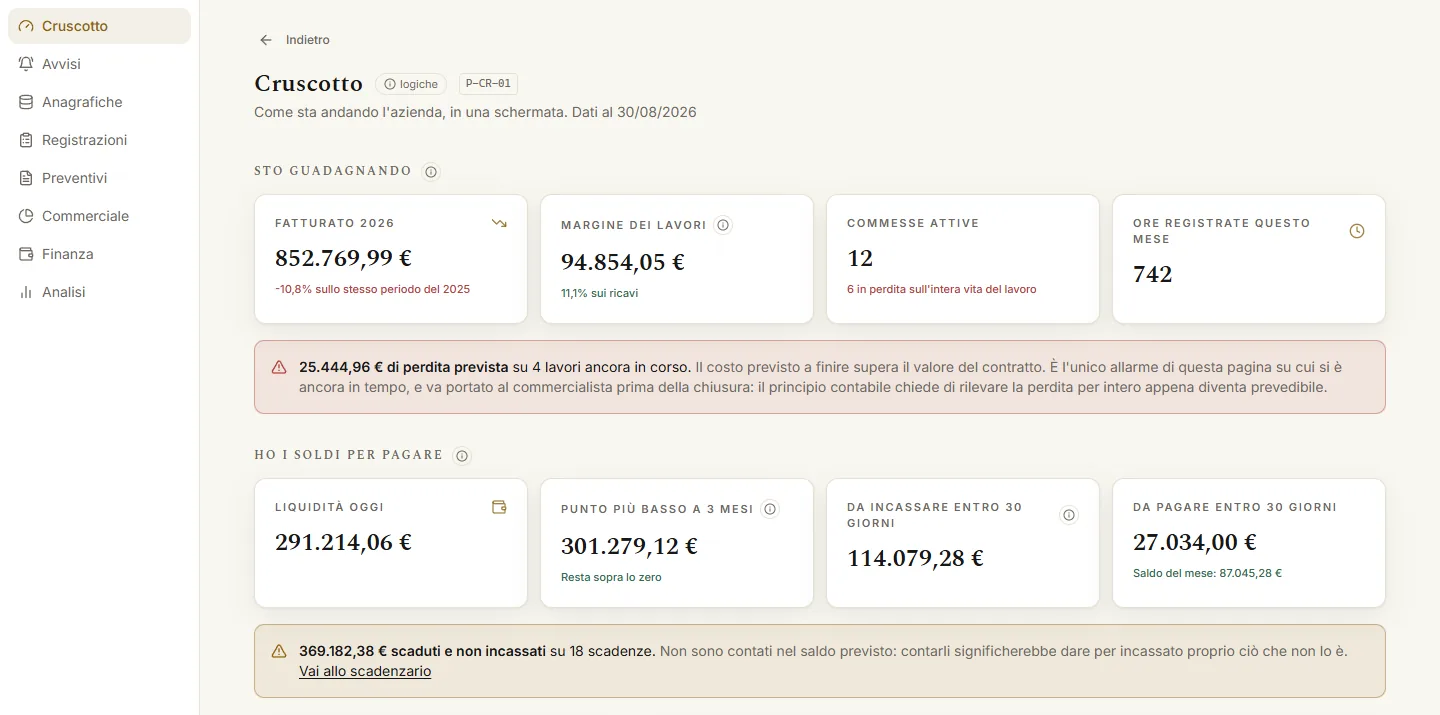This screenshot has height=715, width=1440.
Task: Click the Analisi bar chart icon
Action: pos(26,292)
